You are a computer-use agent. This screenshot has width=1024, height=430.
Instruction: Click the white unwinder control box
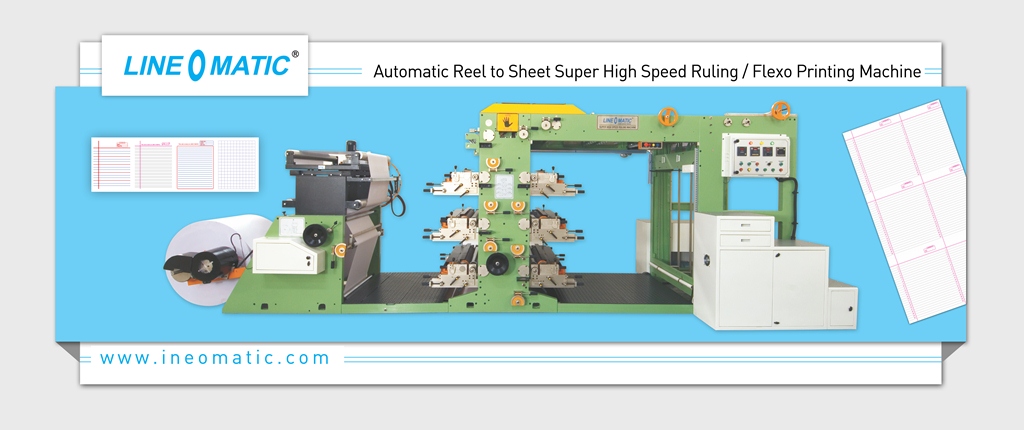tap(286, 255)
